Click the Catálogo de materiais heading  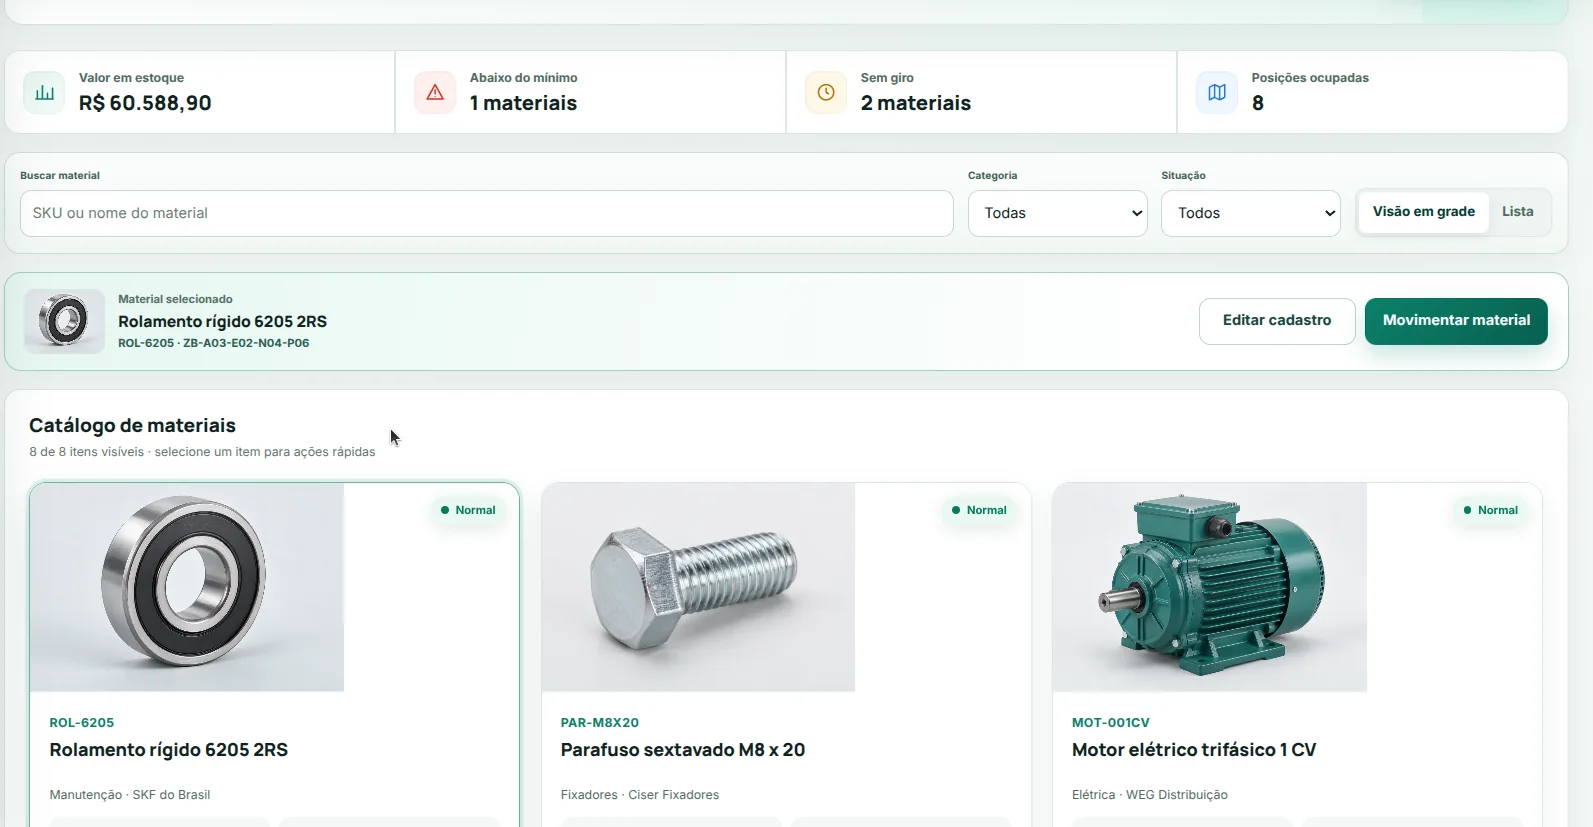point(132,426)
